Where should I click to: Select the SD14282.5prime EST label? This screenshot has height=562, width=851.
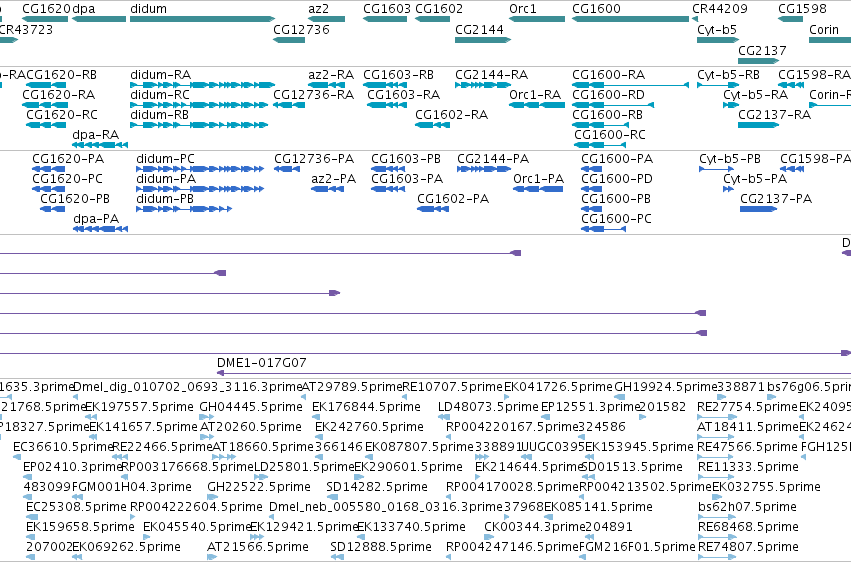377,487
